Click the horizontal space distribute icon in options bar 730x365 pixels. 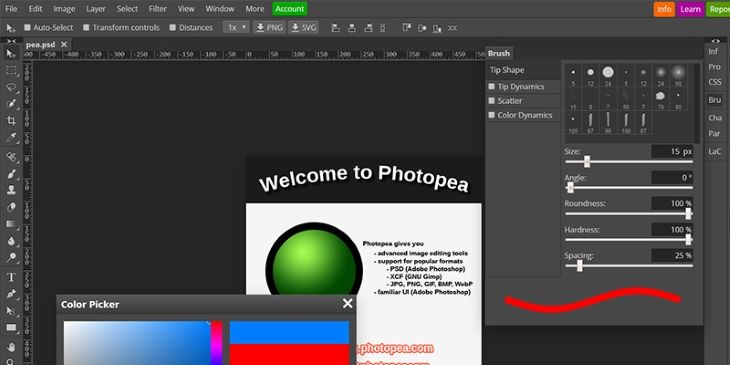pos(453,28)
